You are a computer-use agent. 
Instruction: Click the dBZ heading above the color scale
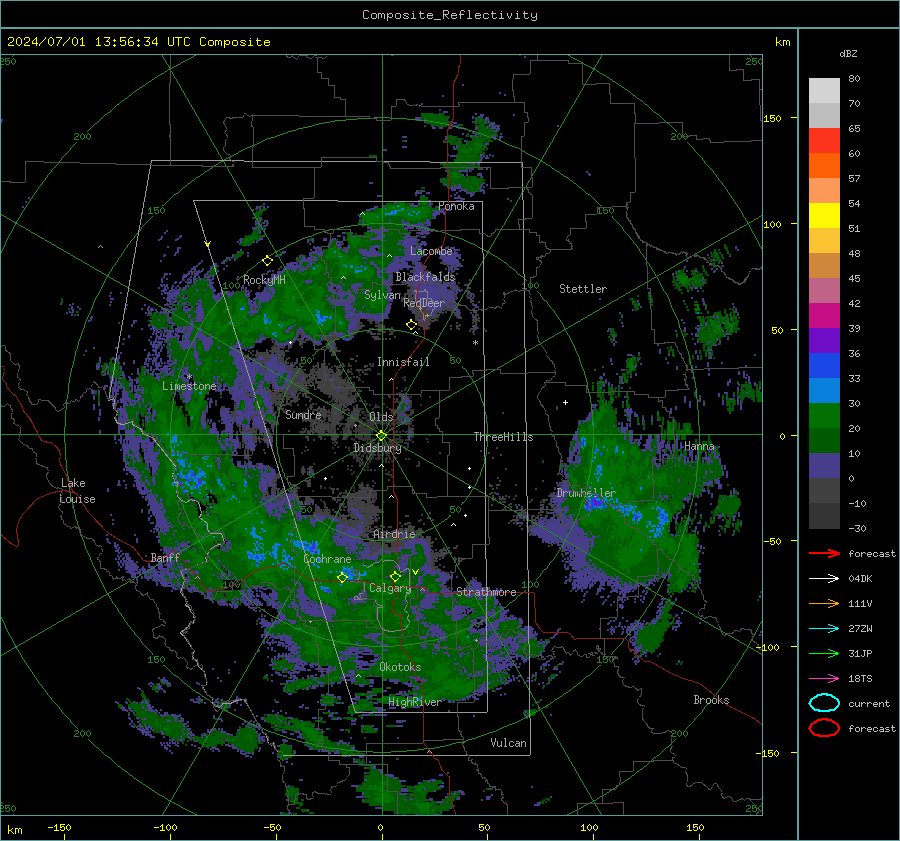(x=848, y=53)
